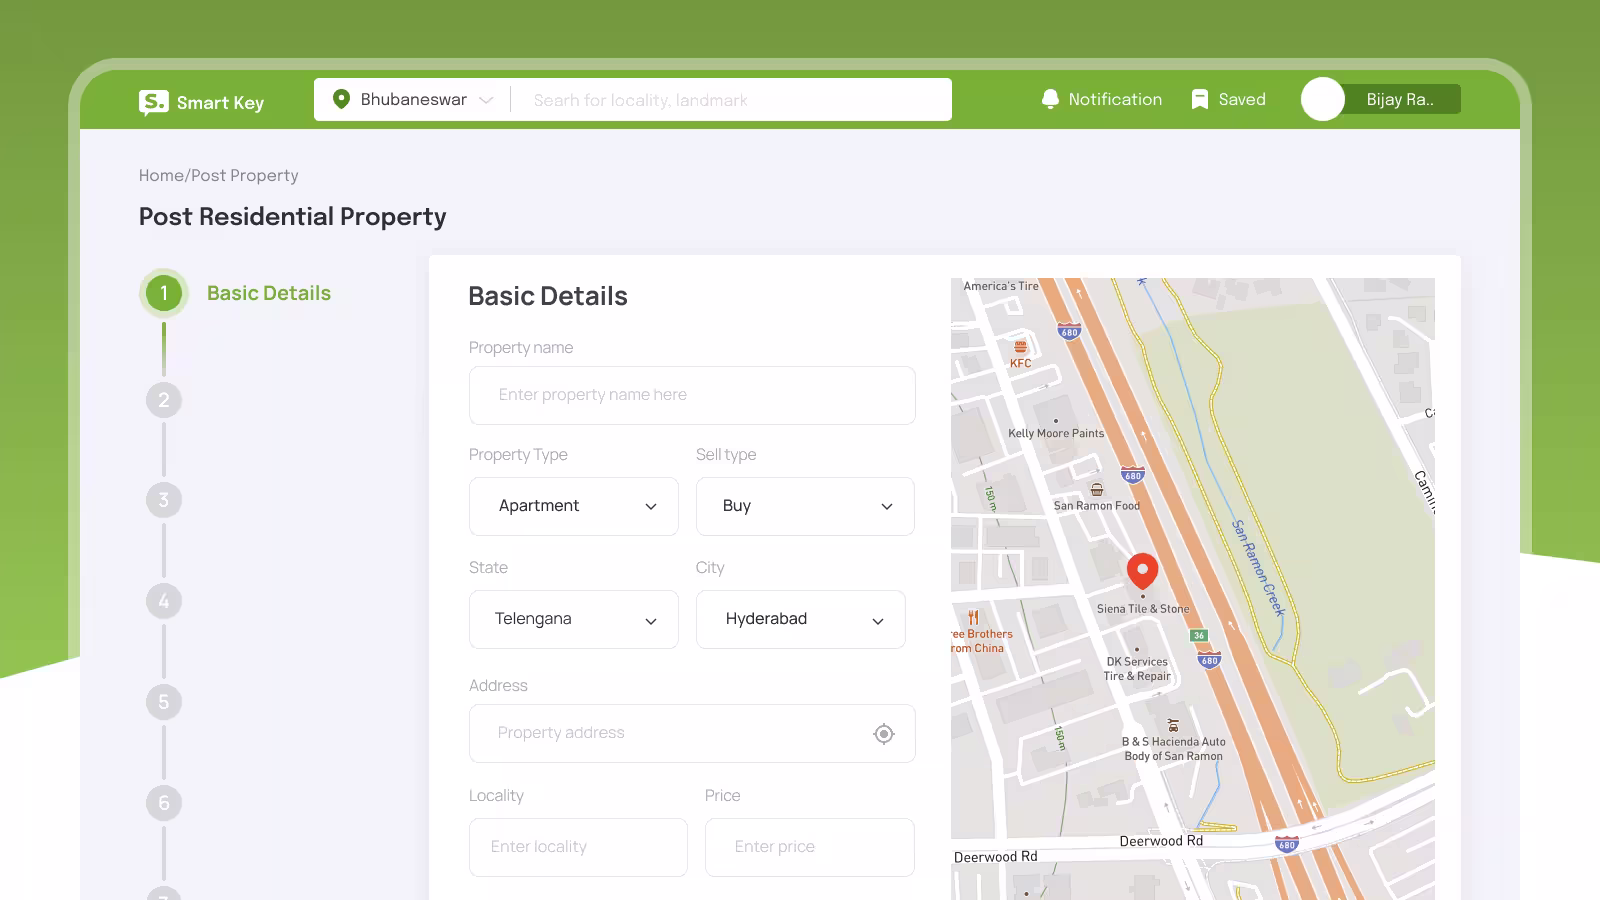The width and height of the screenshot is (1600, 900).
Task: Click the America's Tire map label
Action: (1001, 286)
